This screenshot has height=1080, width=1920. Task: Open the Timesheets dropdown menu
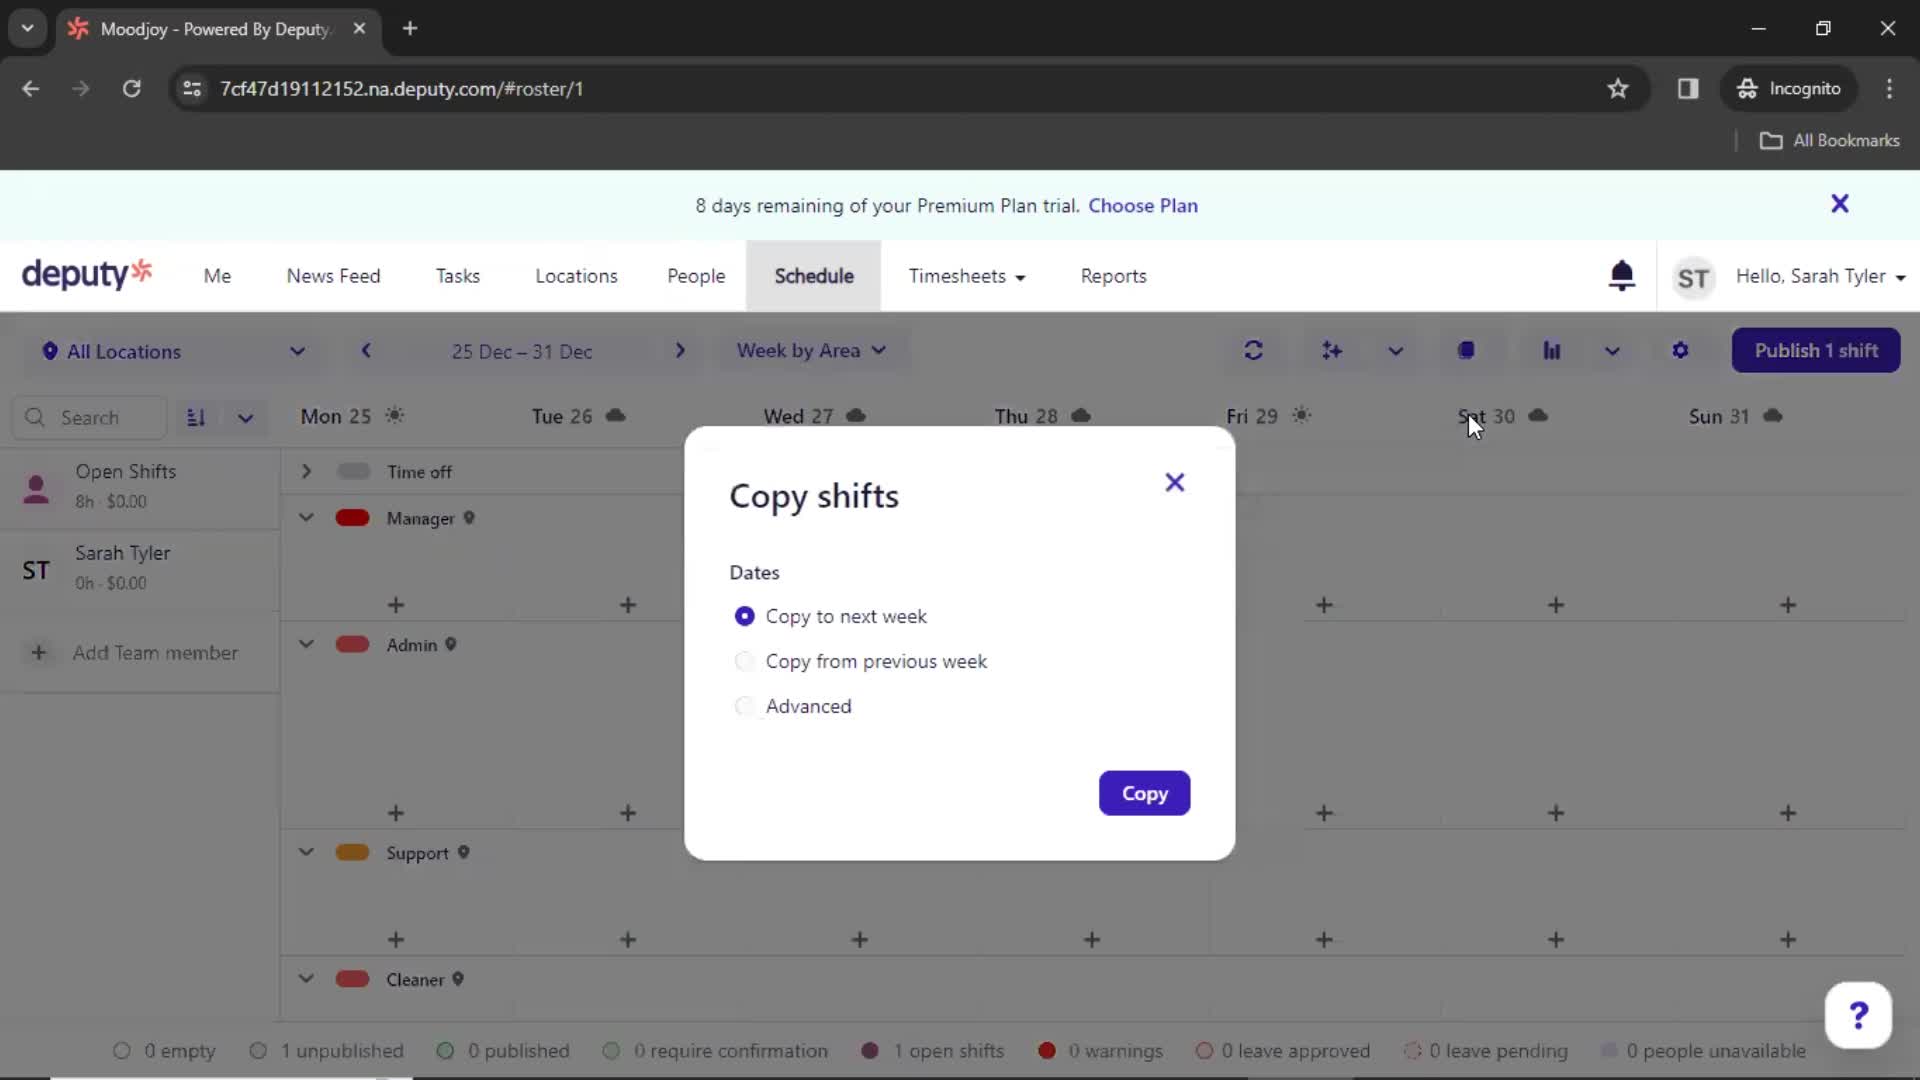[x=968, y=276]
